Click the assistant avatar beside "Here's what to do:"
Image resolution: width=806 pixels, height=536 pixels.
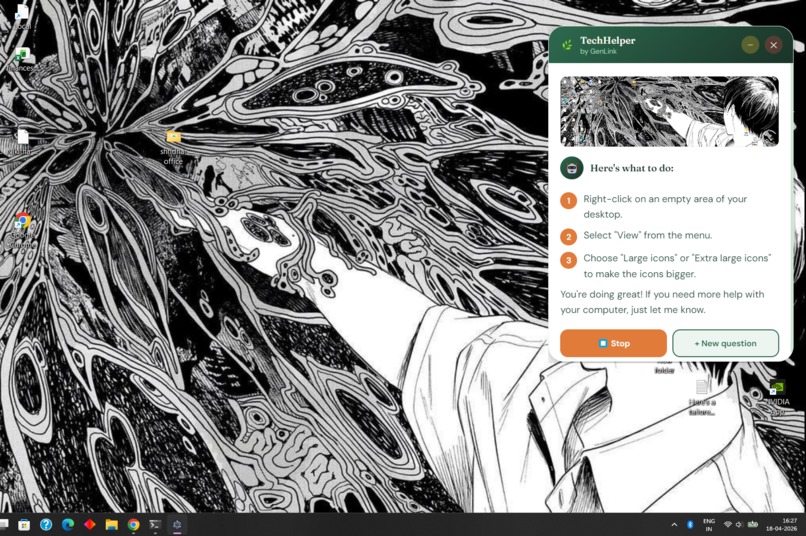point(572,168)
